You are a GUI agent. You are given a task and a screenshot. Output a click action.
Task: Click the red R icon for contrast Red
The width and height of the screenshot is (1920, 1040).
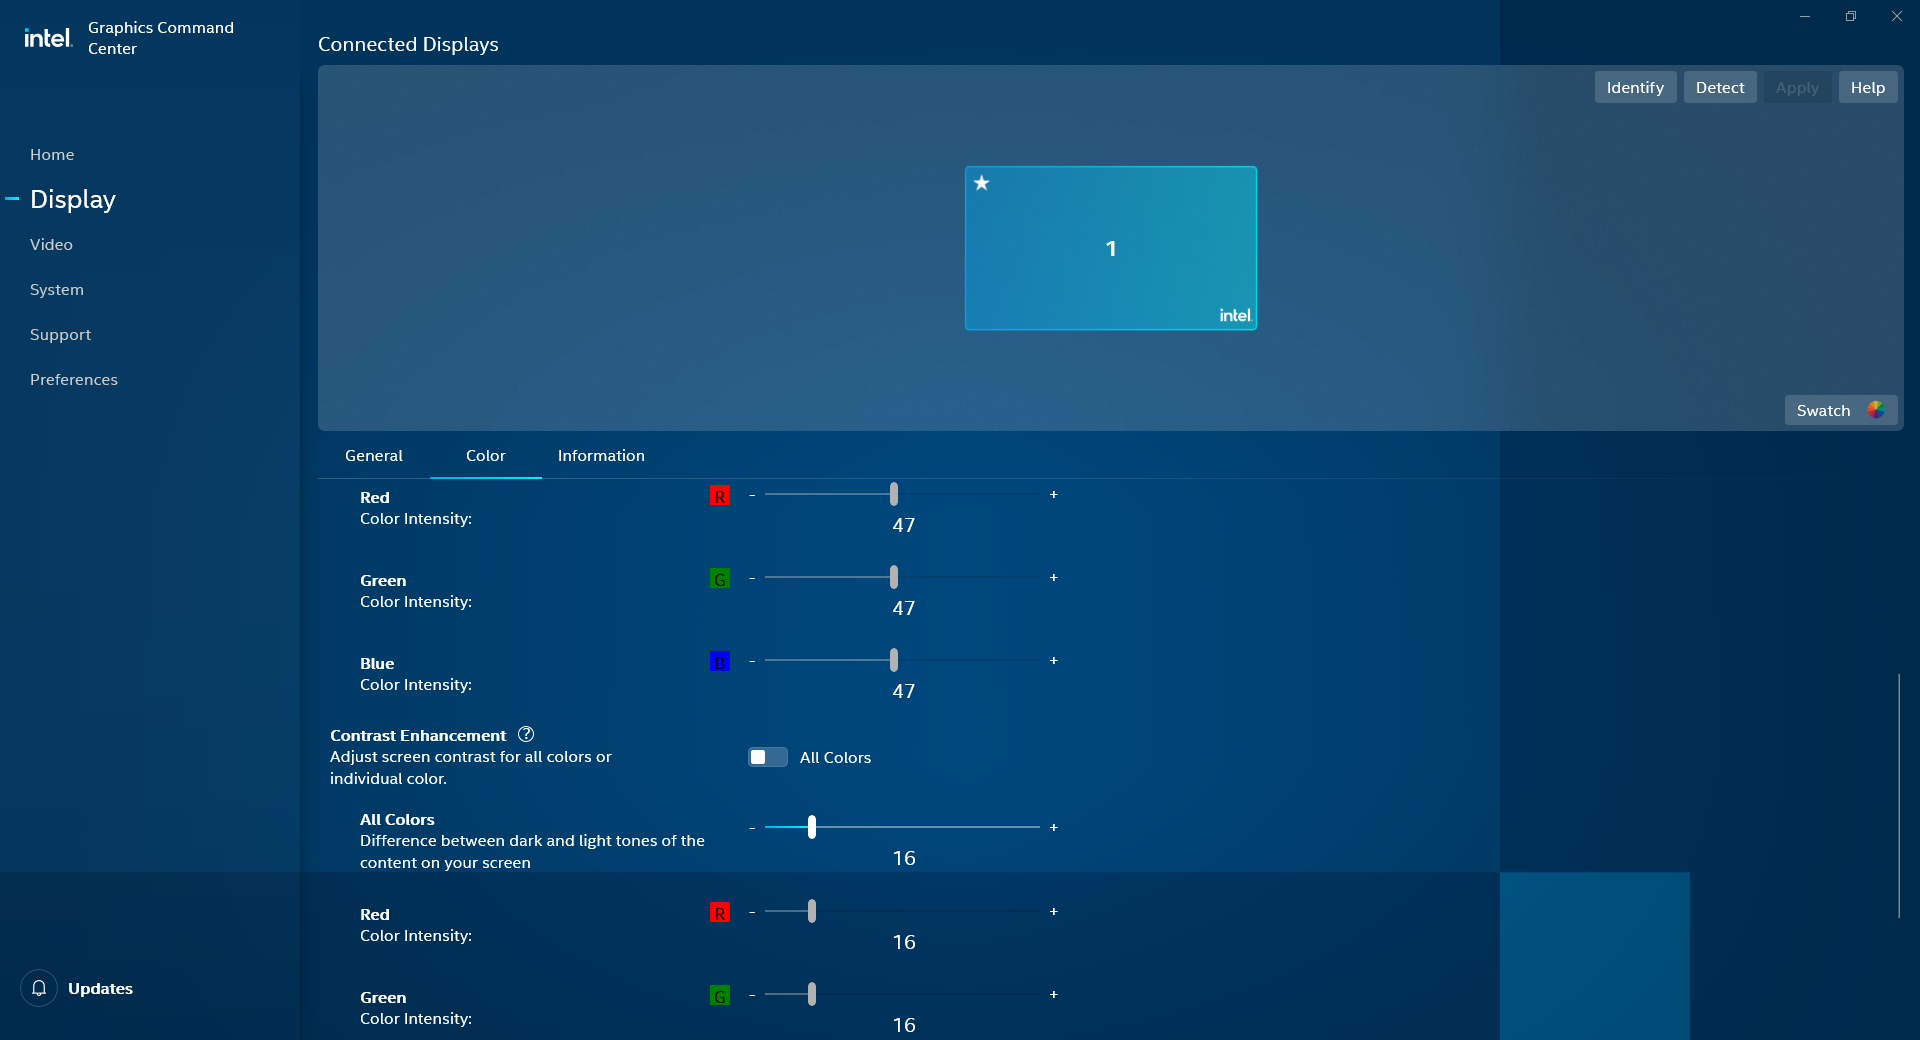coord(719,913)
